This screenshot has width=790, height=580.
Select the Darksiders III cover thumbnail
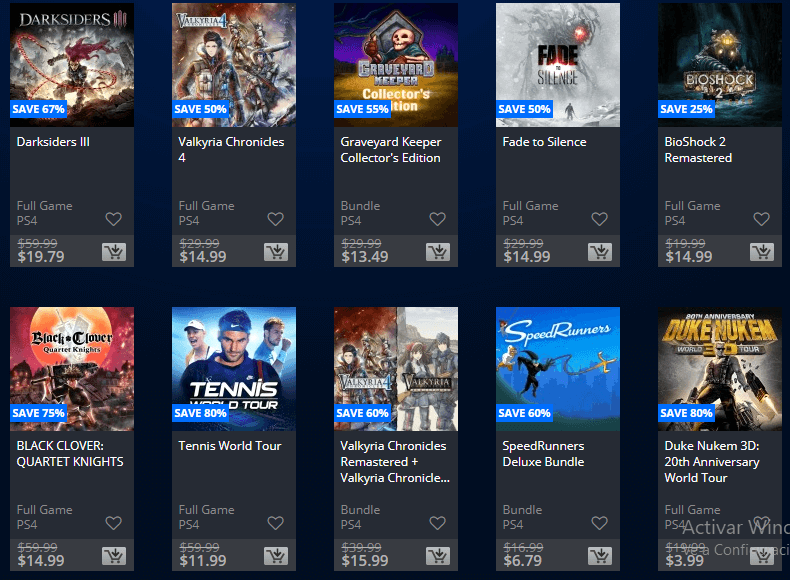tap(72, 65)
